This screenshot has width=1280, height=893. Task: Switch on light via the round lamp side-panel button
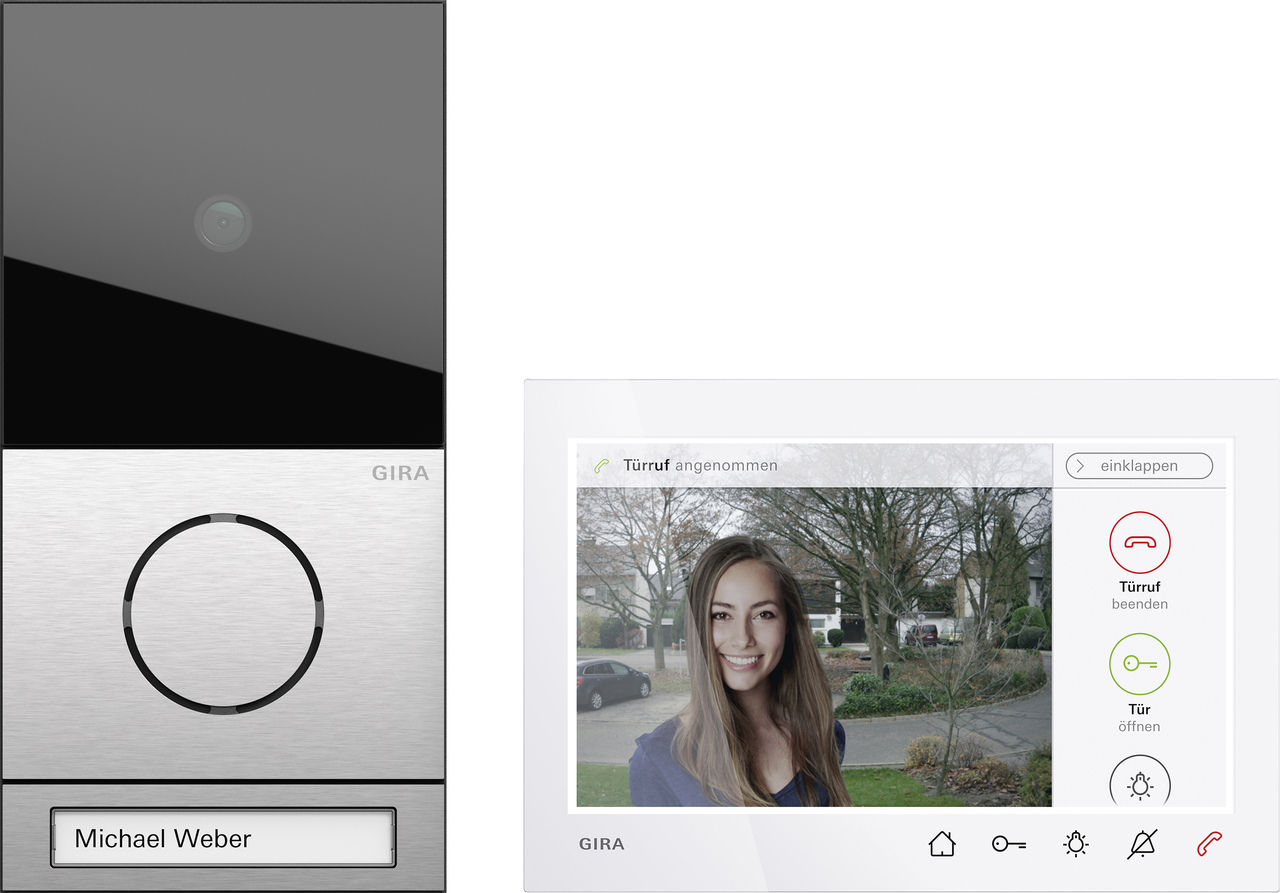[x=1139, y=783]
